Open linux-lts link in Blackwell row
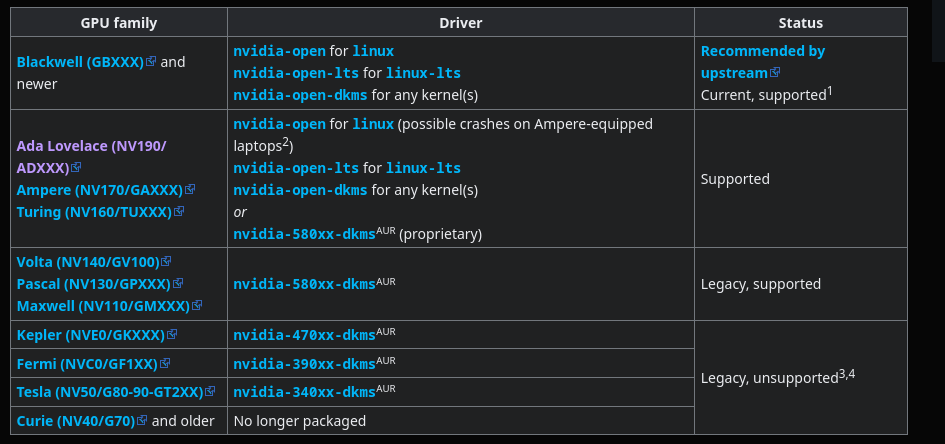The height and width of the screenshot is (444, 945). [x=423, y=73]
